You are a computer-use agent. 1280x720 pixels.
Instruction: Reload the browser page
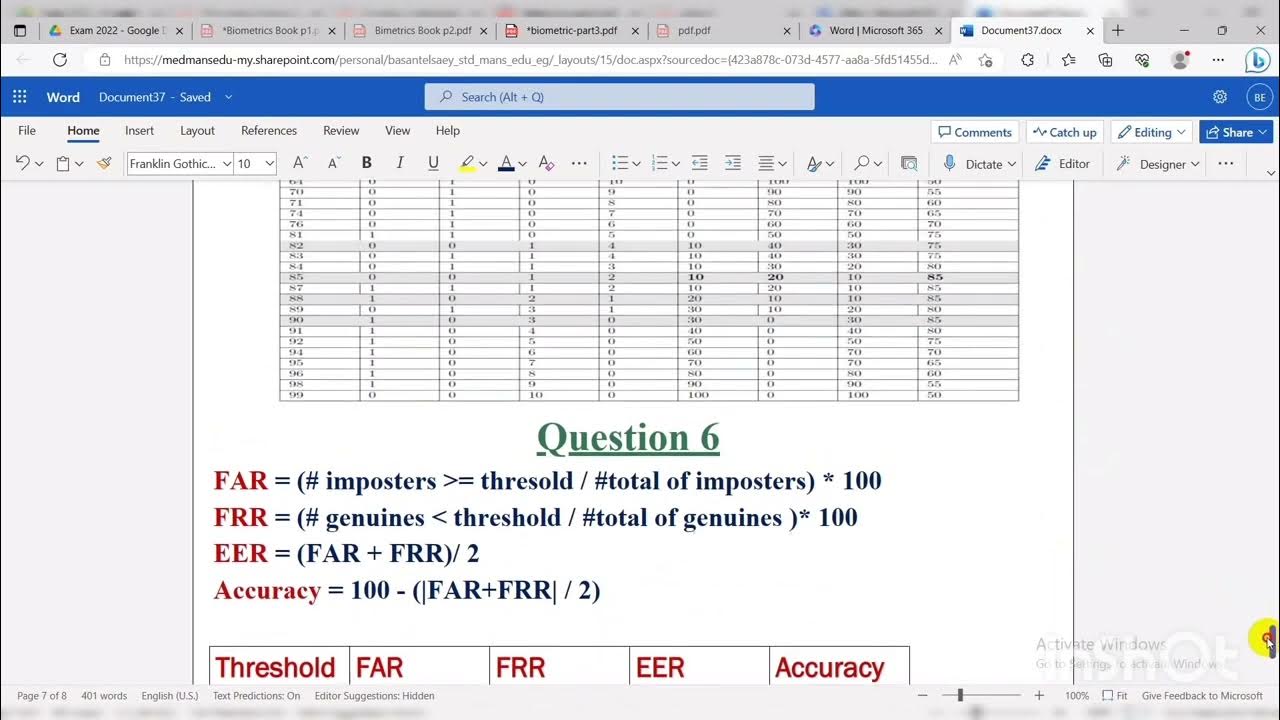click(60, 60)
